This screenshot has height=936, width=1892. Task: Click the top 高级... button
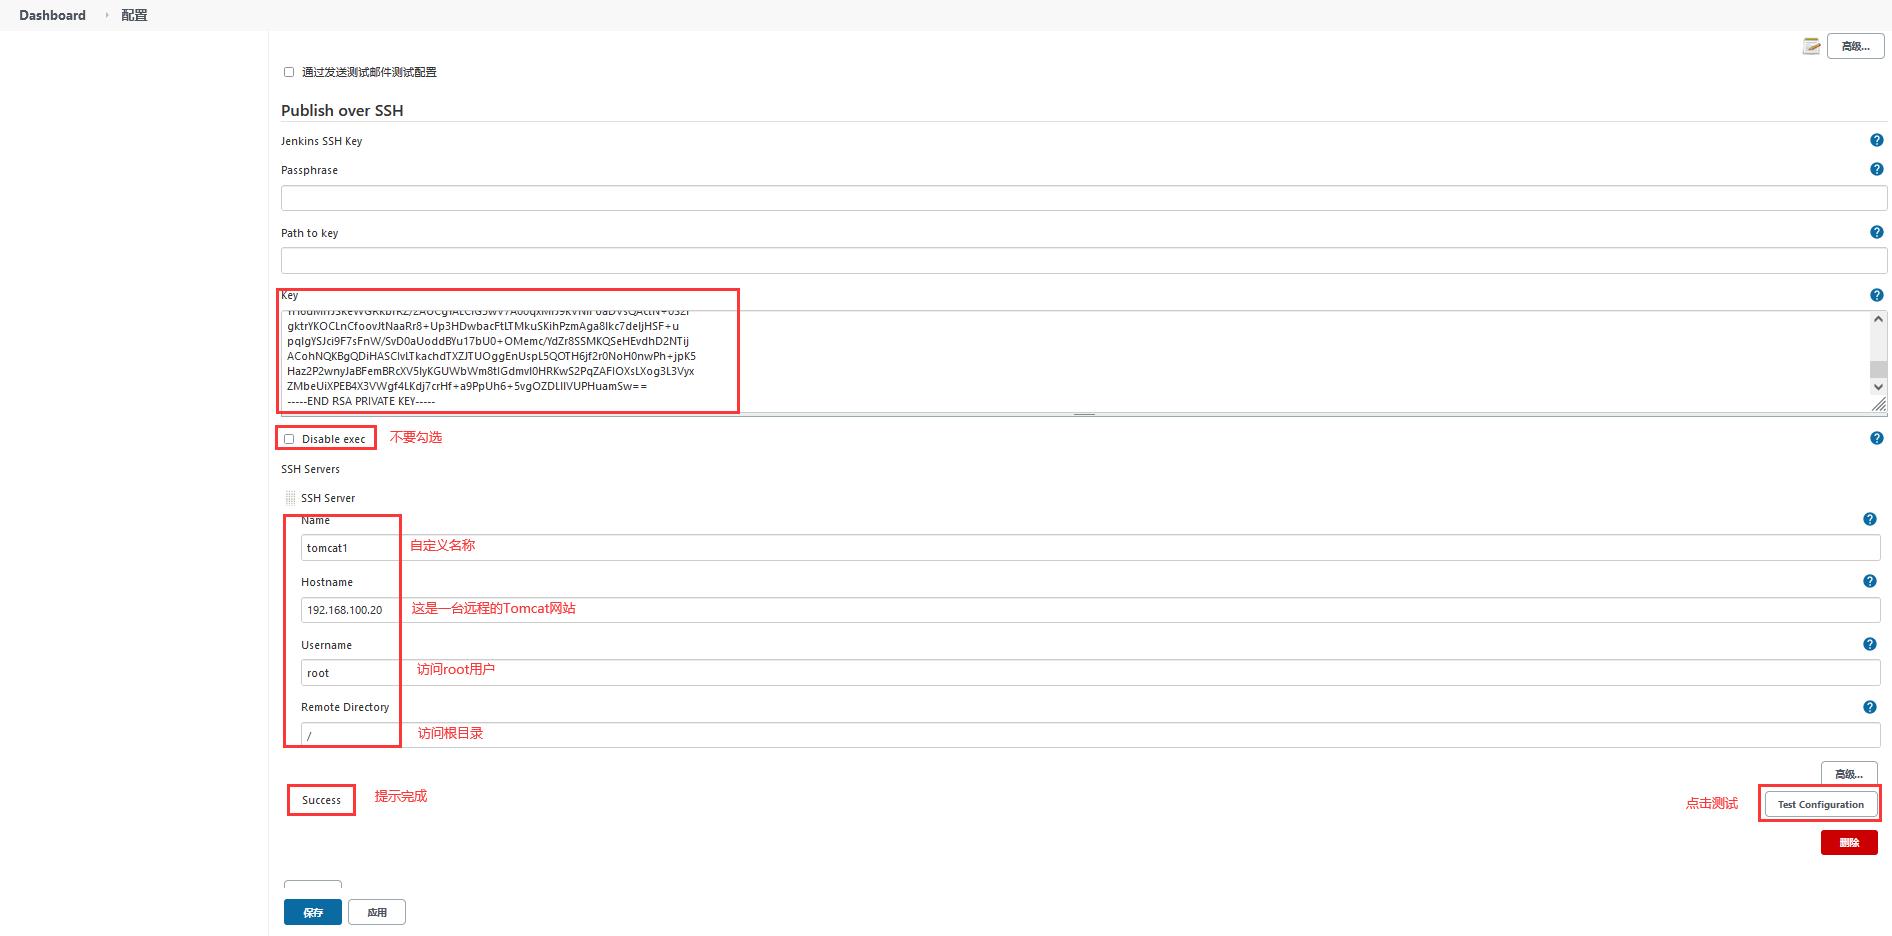coord(1855,46)
